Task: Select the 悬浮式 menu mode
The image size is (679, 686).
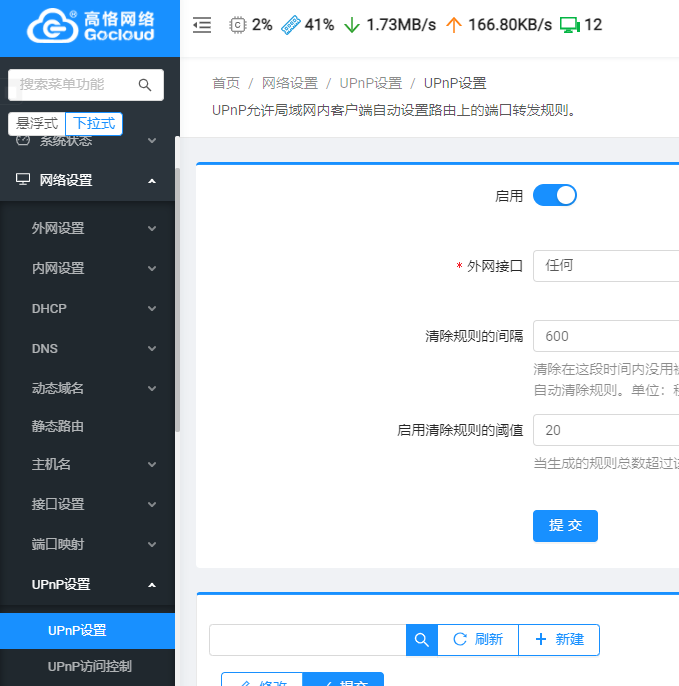Action: click(37, 124)
